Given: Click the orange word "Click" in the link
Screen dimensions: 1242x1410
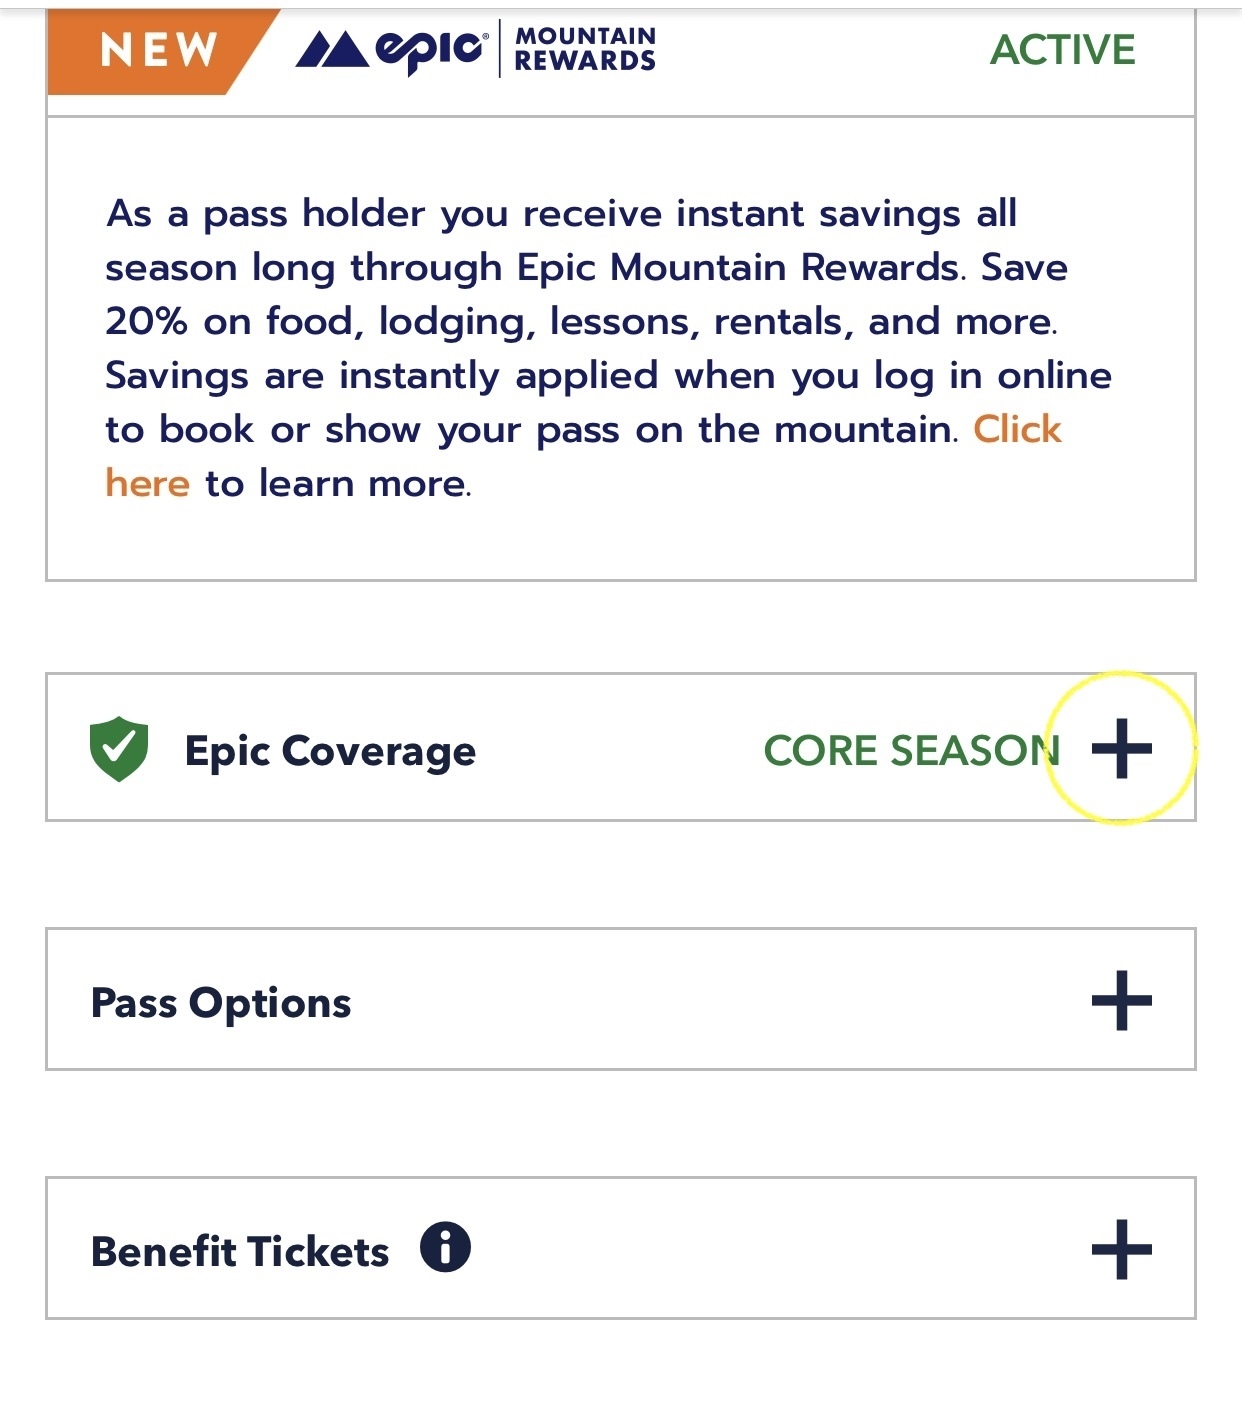Looking at the screenshot, I should [x=1017, y=429].
